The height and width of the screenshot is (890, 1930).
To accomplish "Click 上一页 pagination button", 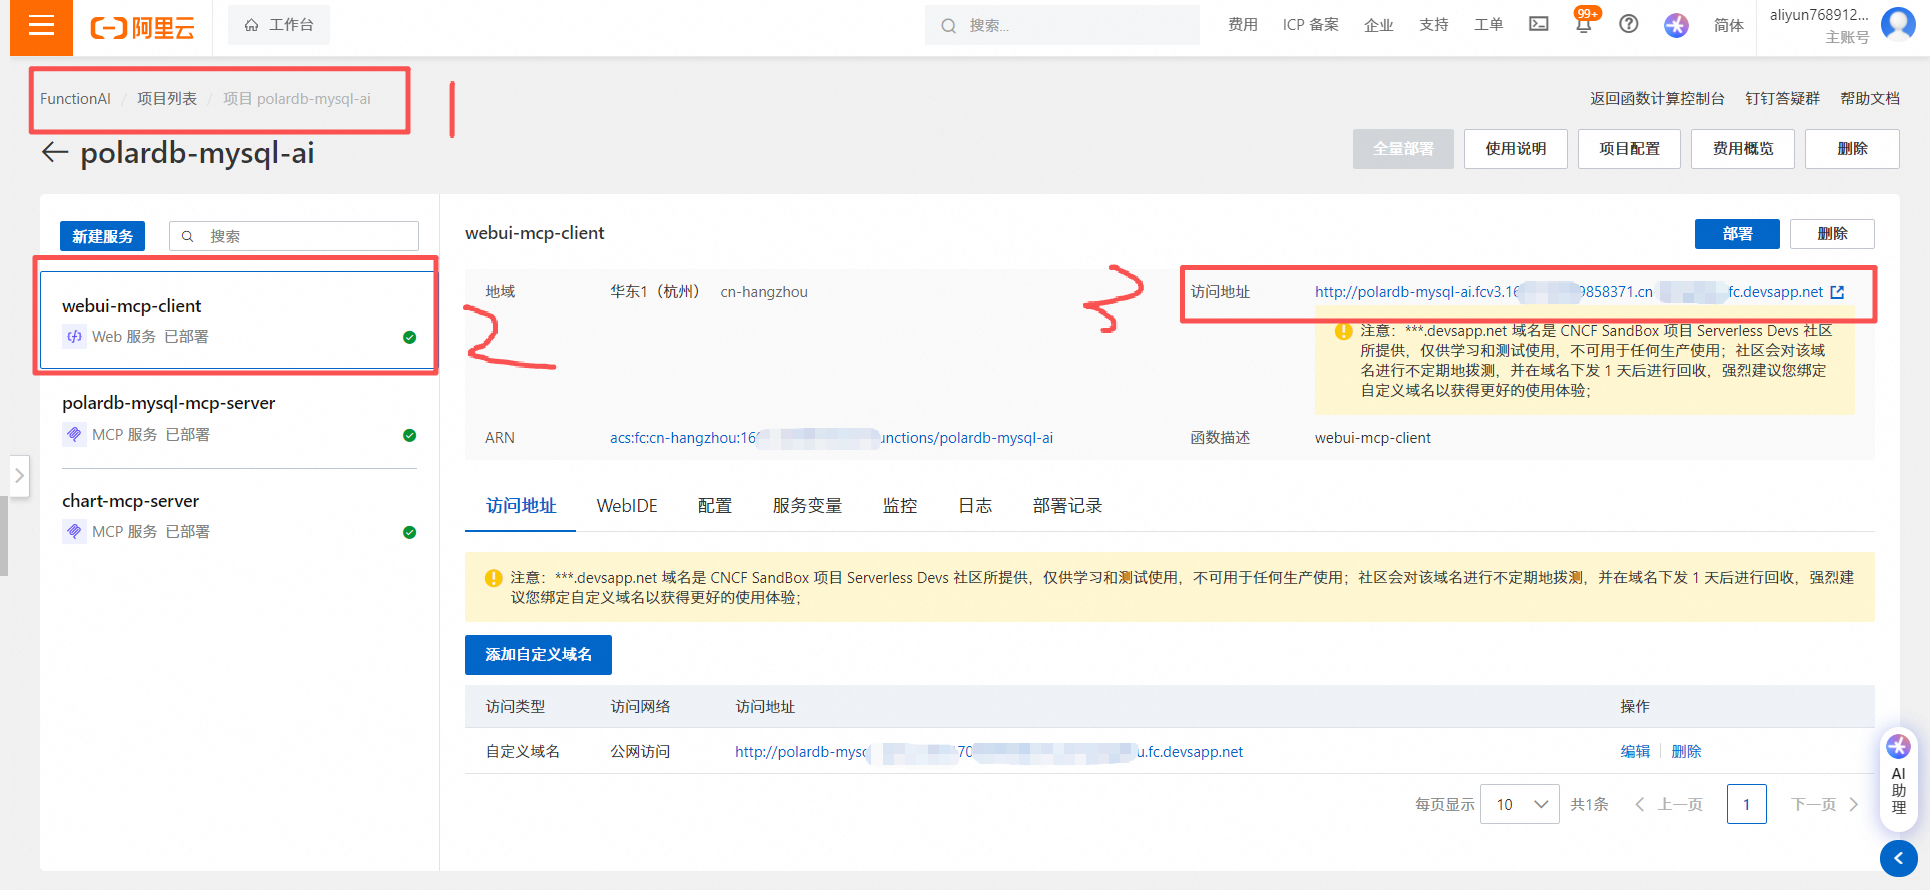I will click(1668, 804).
